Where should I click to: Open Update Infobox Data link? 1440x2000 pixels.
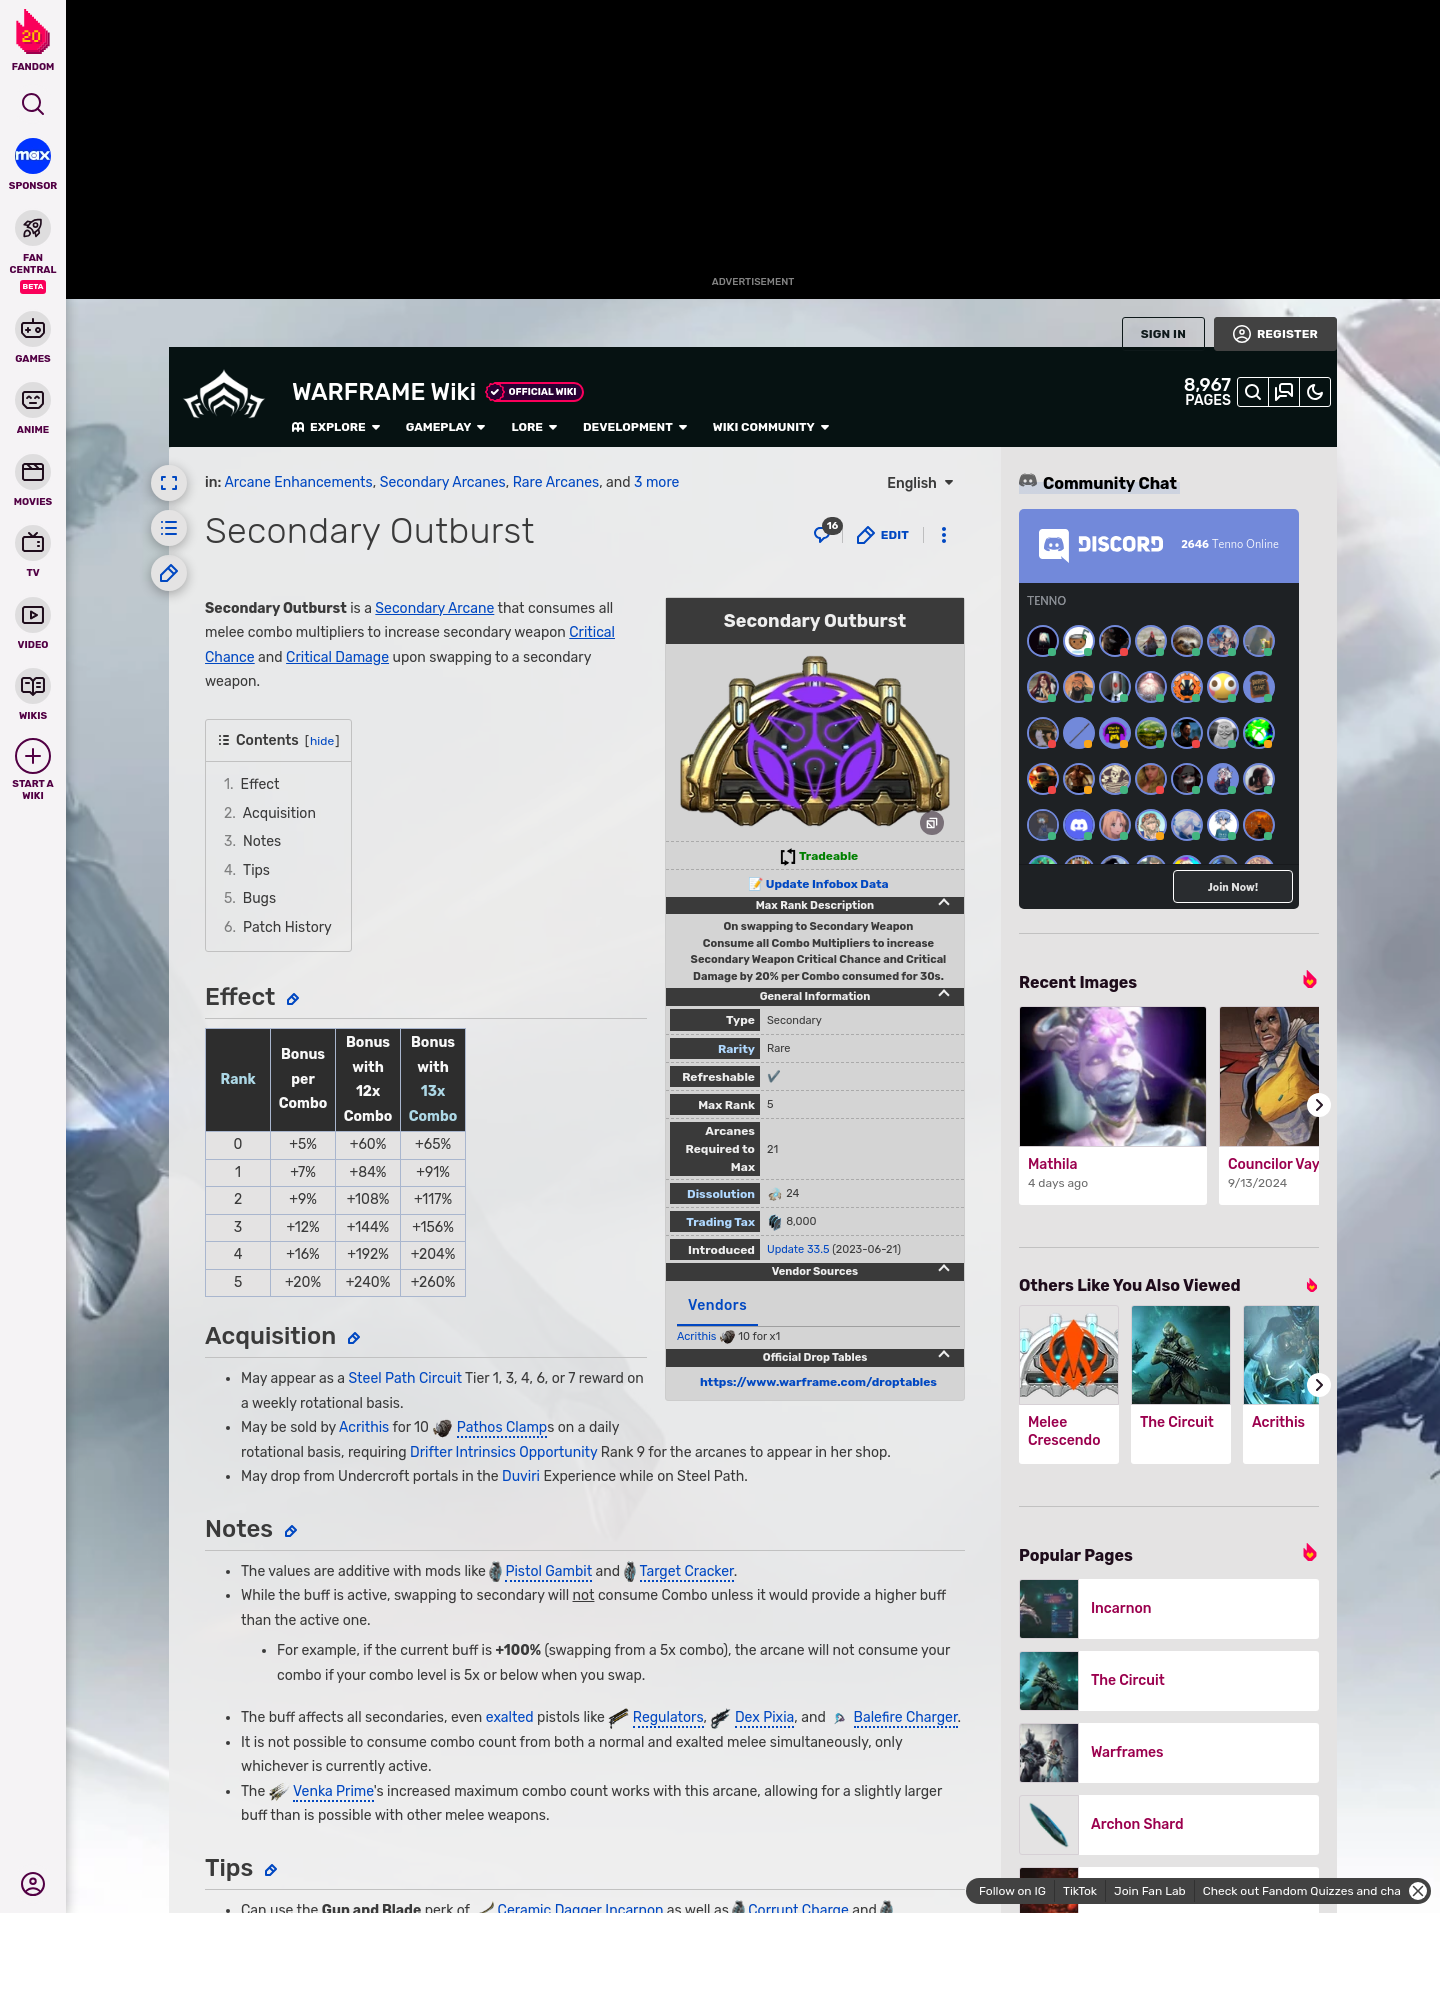pos(826,884)
